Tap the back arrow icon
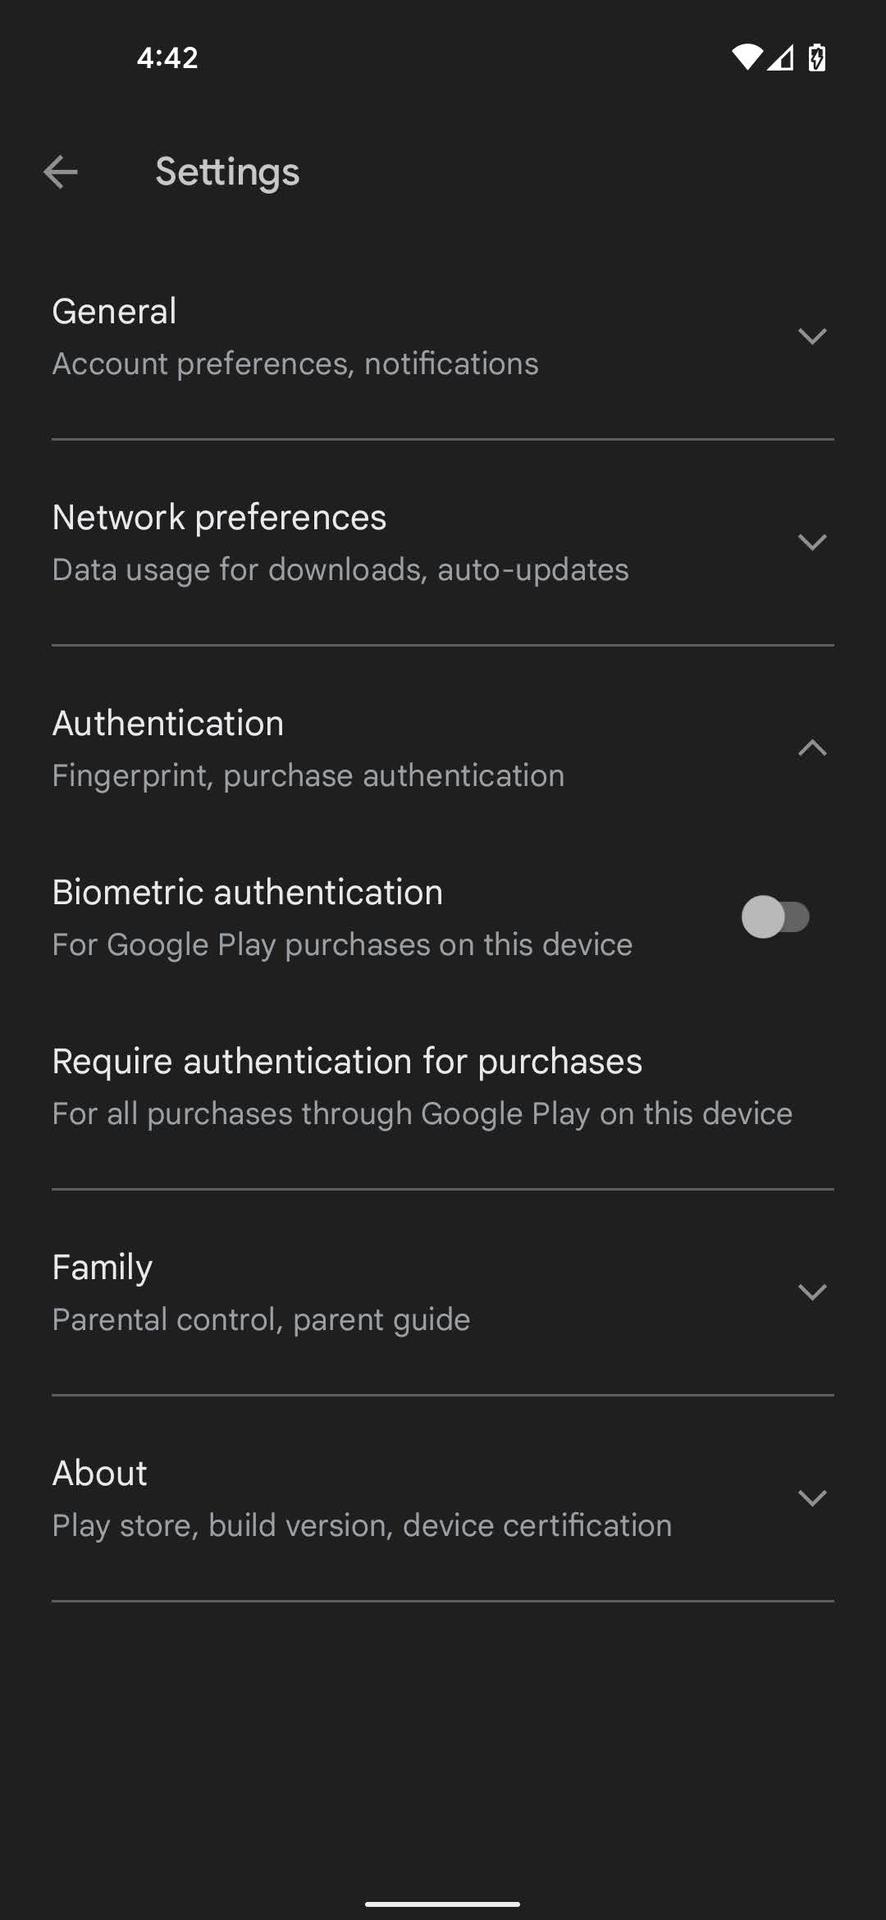The image size is (886, 1920). pos(61,172)
